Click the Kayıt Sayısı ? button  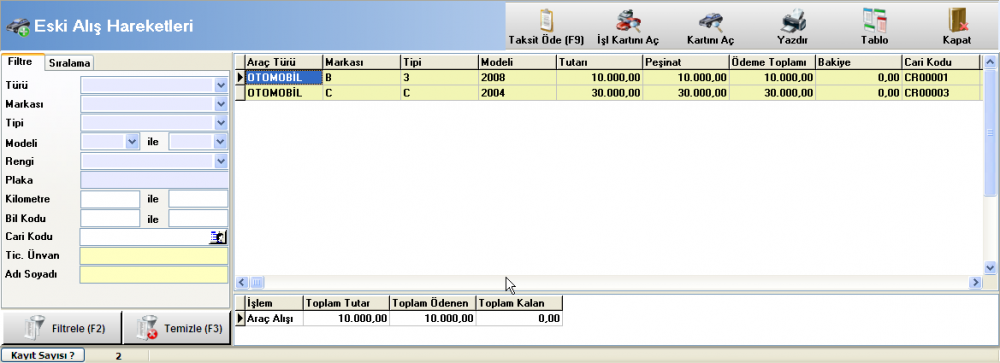pos(43,355)
